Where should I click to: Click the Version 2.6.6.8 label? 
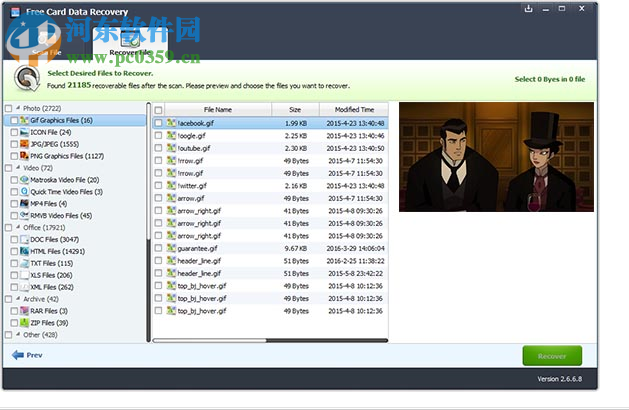(x=560, y=379)
